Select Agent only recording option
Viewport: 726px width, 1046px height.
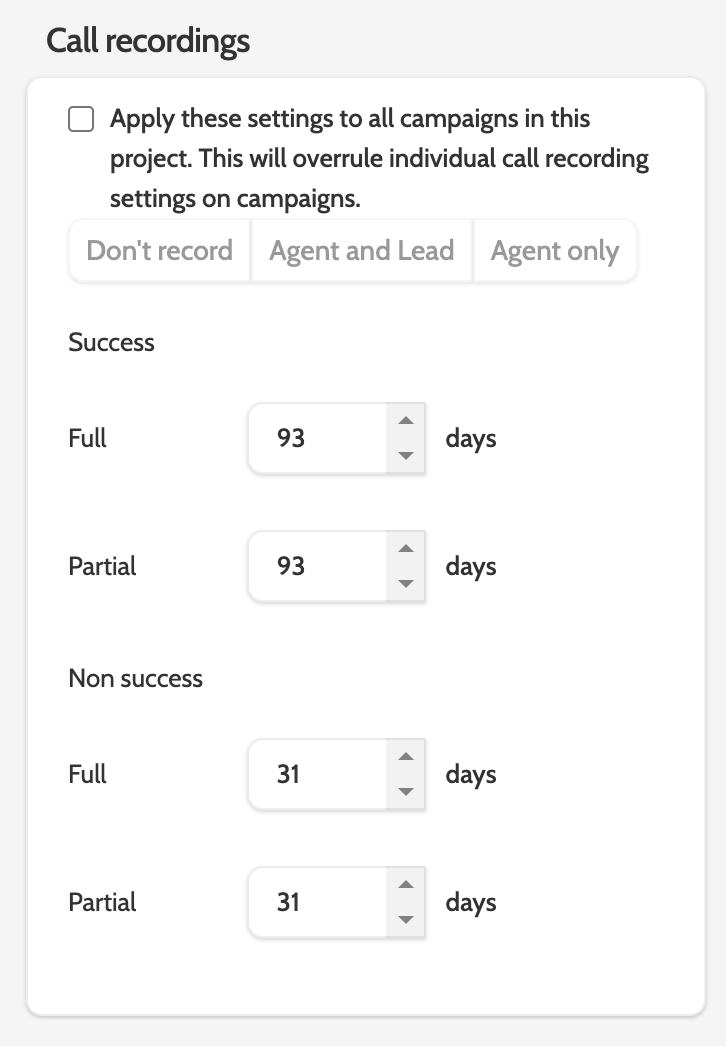coord(555,251)
